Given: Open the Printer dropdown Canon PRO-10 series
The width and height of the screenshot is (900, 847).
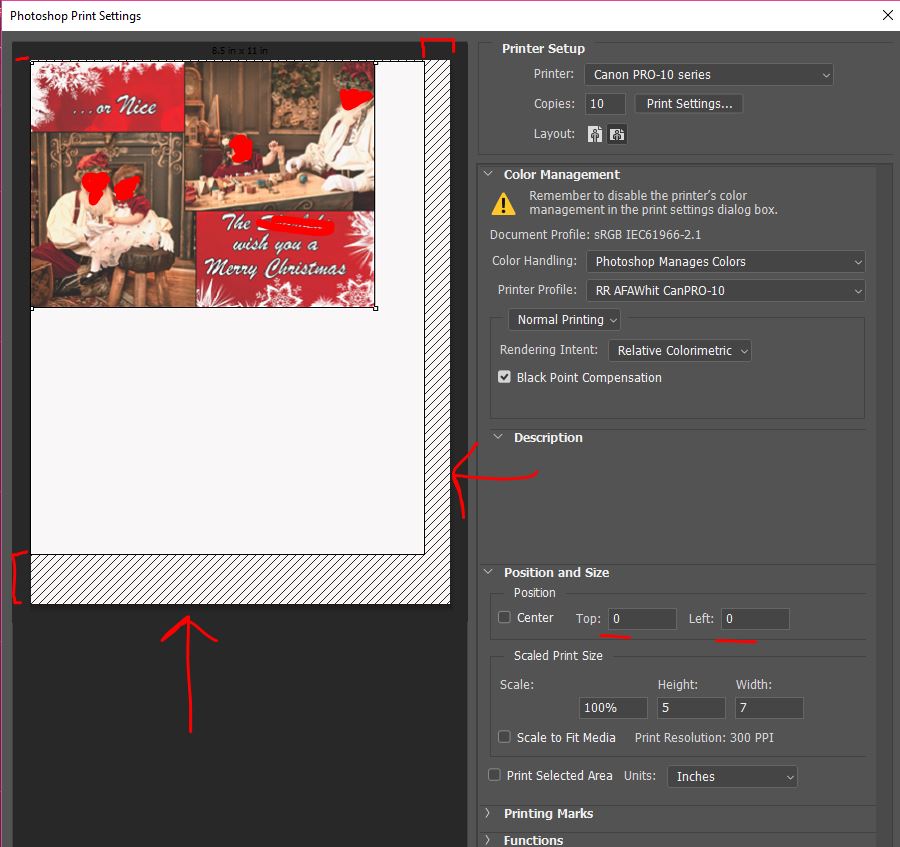Looking at the screenshot, I should [709, 75].
